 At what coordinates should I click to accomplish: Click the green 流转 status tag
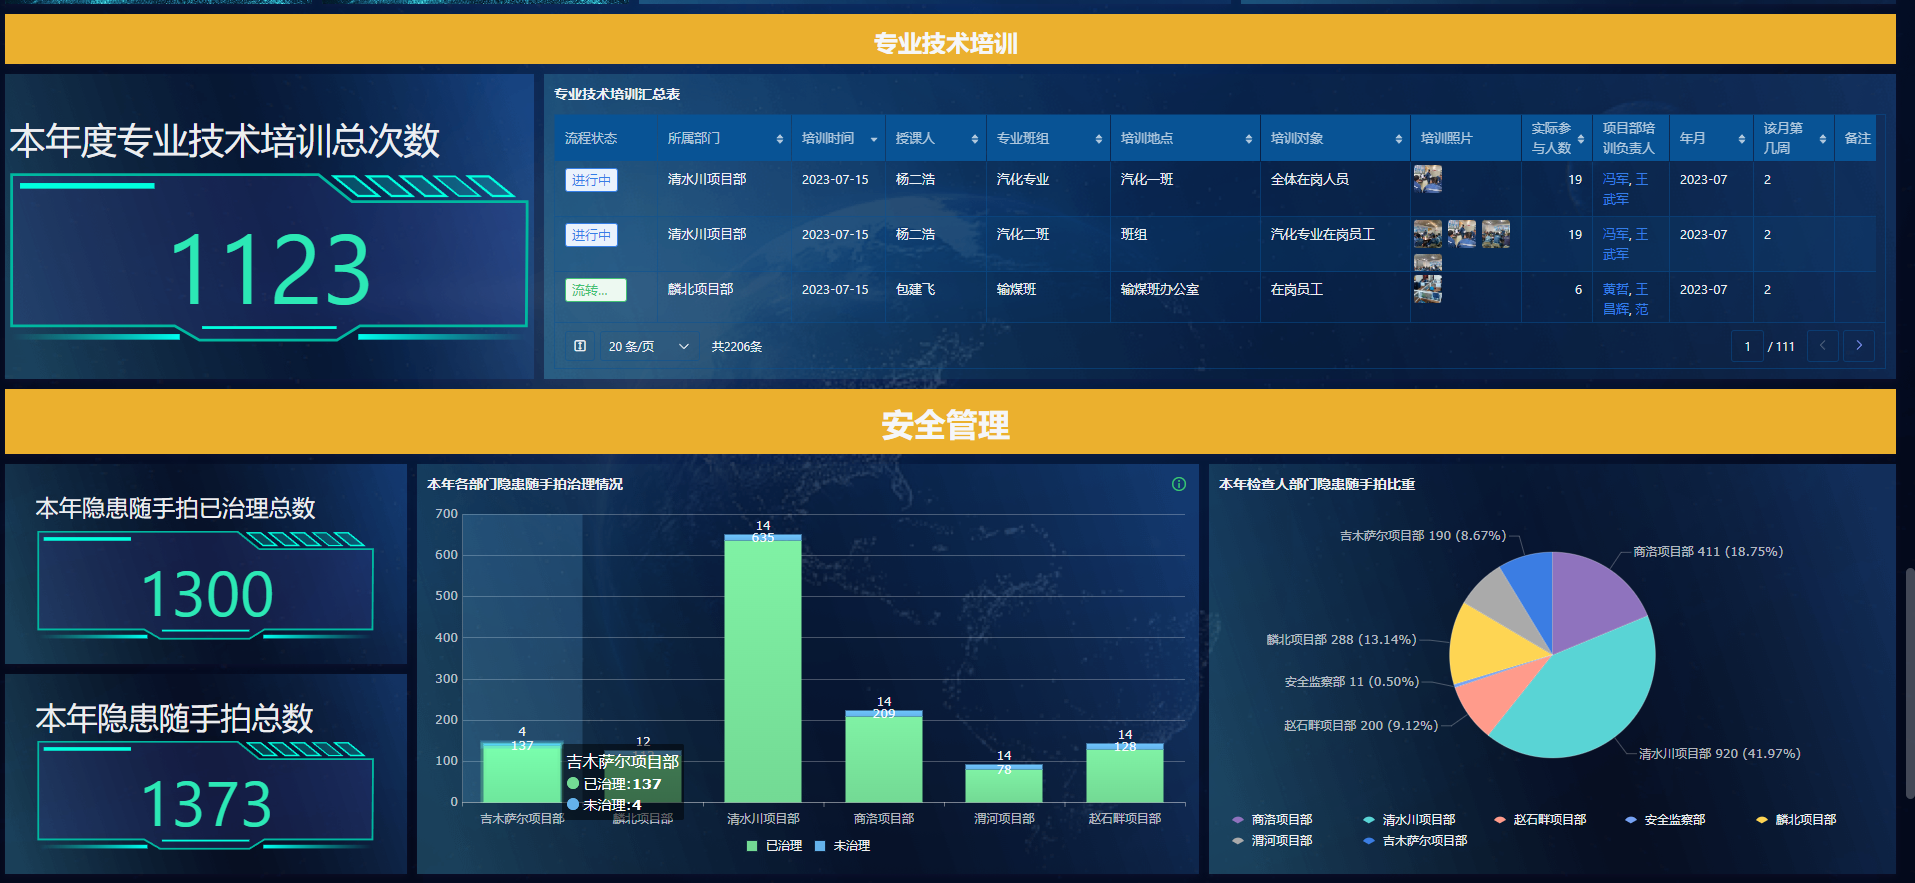tap(595, 290)
